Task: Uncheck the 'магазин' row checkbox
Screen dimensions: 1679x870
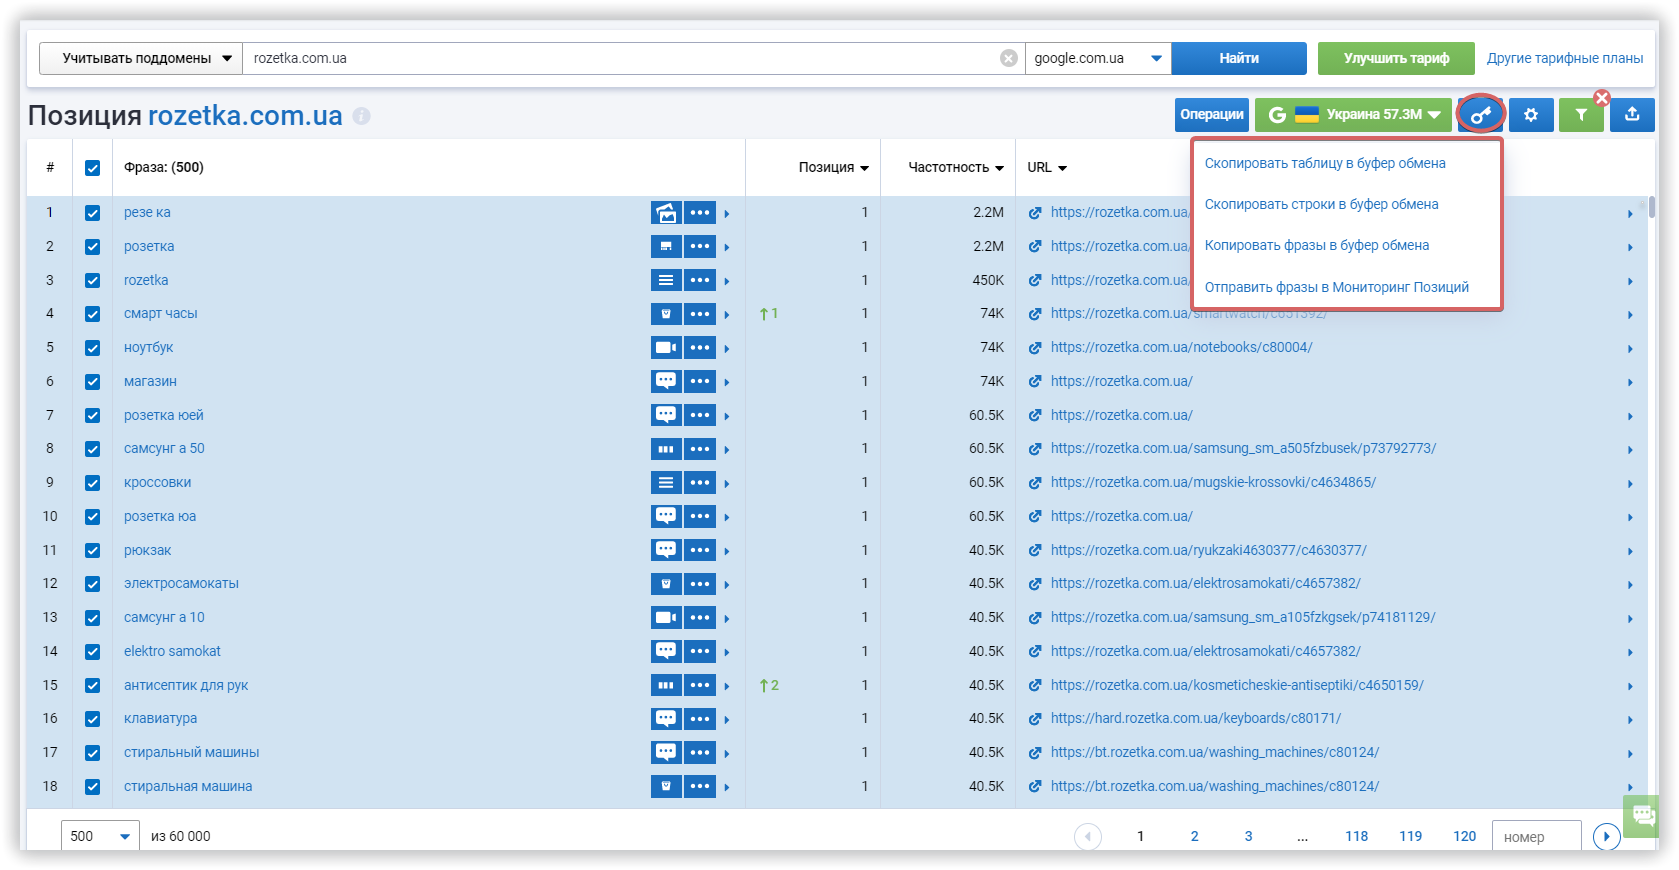Action: click(92, 382)
